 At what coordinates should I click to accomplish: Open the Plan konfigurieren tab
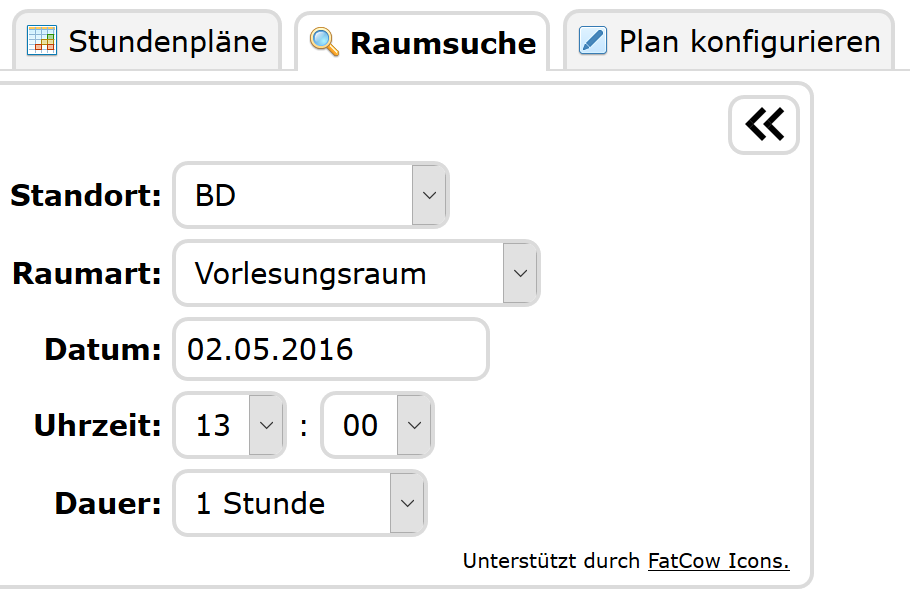749,42
